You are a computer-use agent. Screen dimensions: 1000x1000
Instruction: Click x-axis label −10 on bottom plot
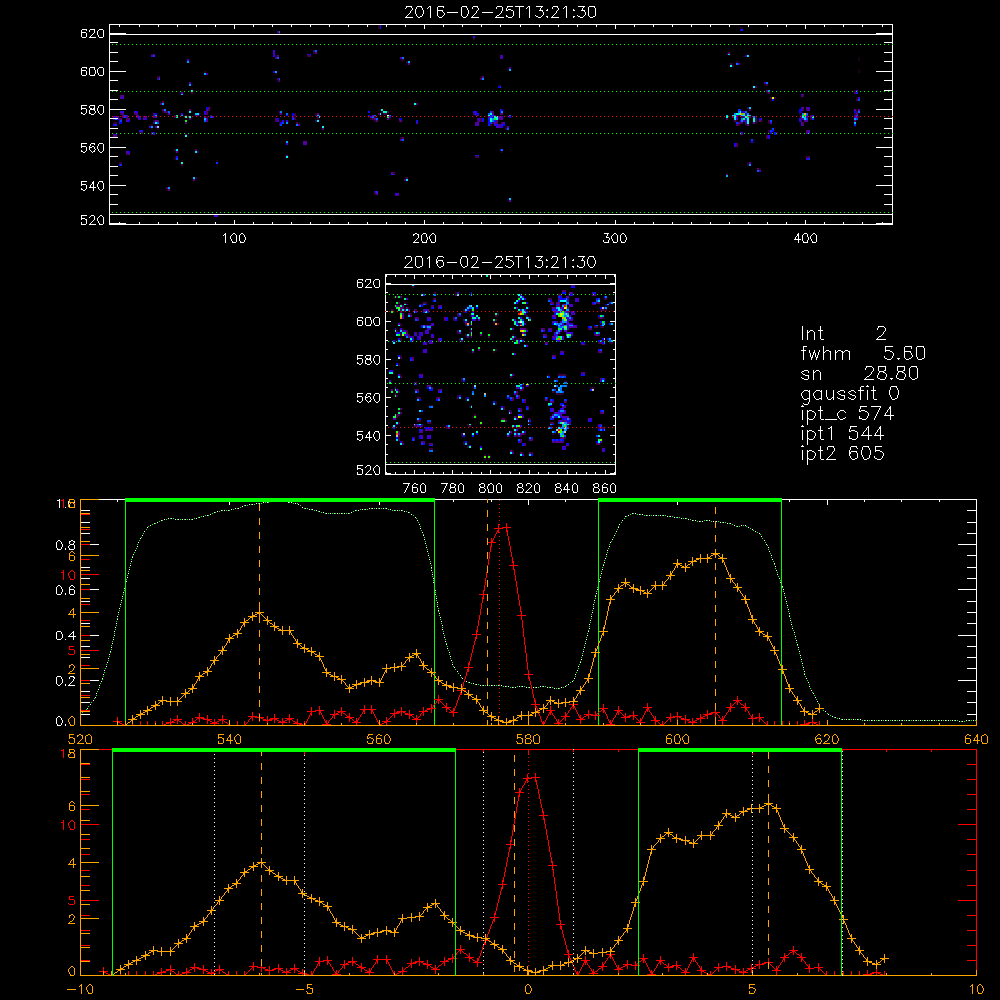(x=80, y=990)
